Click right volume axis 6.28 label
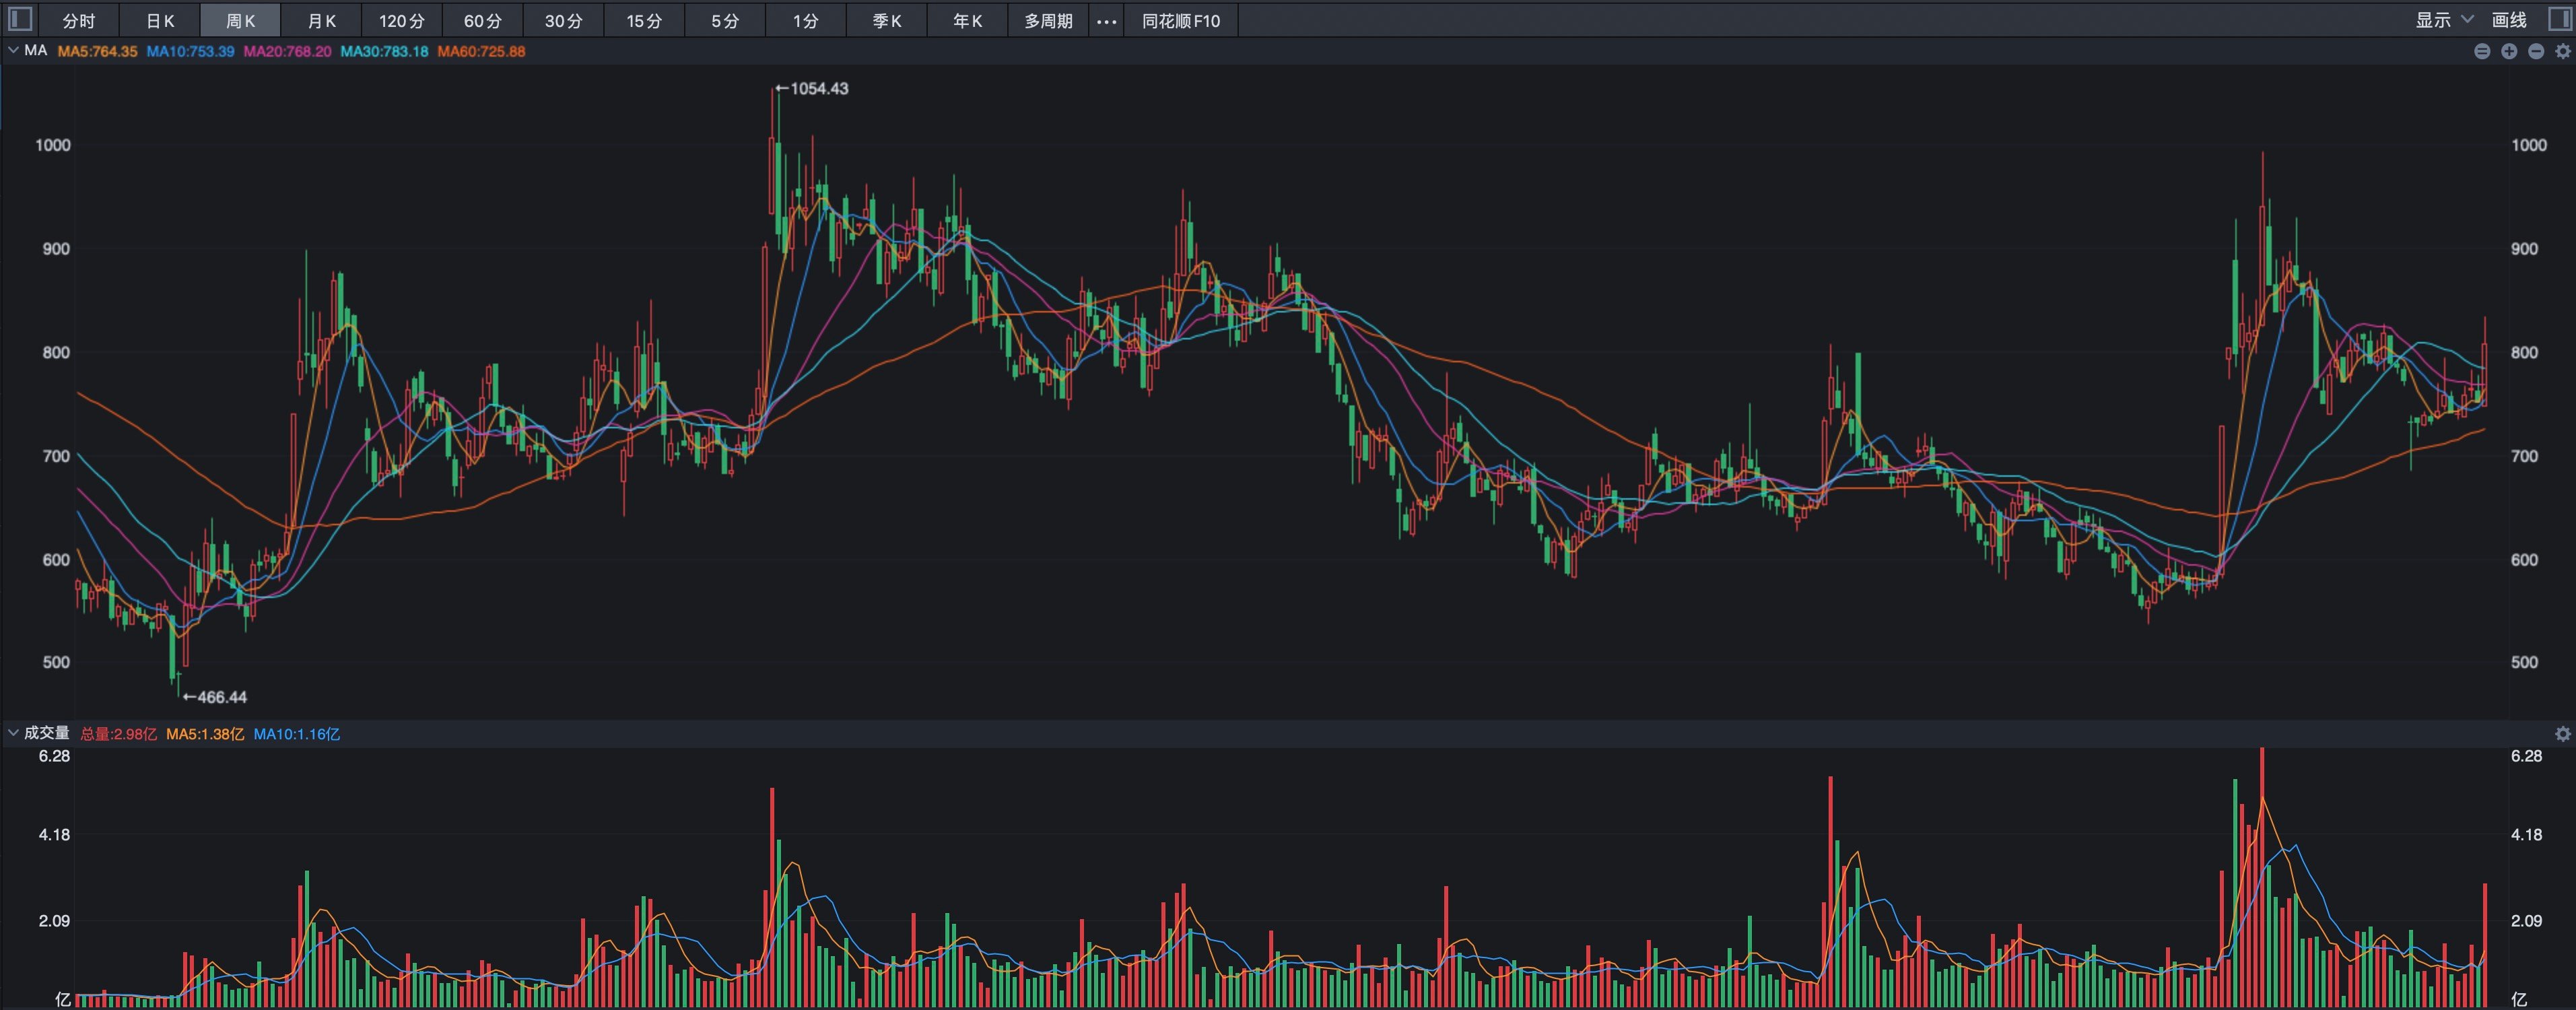The width and height of the screenshot is (2576, 1010). pyautogui.click(x=2526, y=756)
